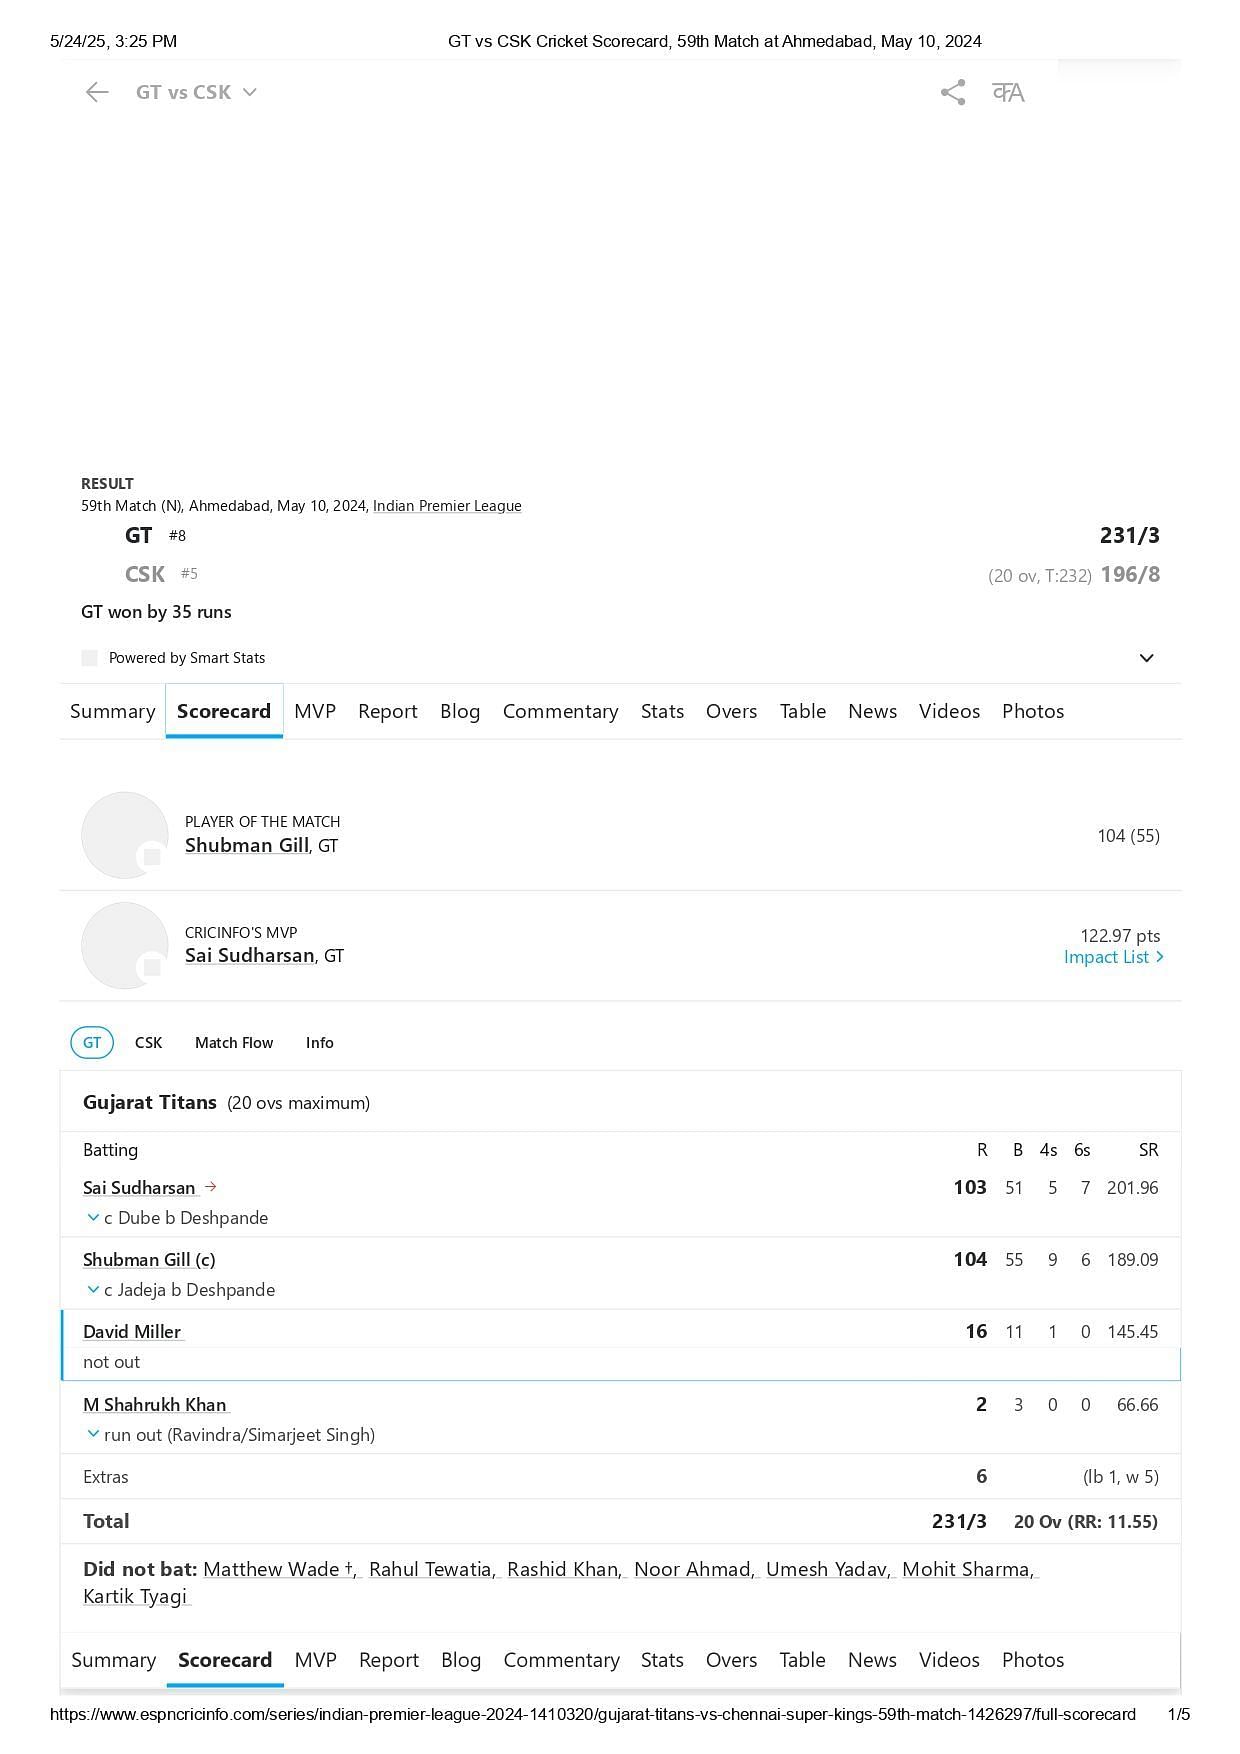Image resolution: width=1240 pixels, height=1754 pixels.
Task: Click the retired-hurt arrow beside Sai Sudharsan
Action: pyautogui.click(x=210, y=1187)
